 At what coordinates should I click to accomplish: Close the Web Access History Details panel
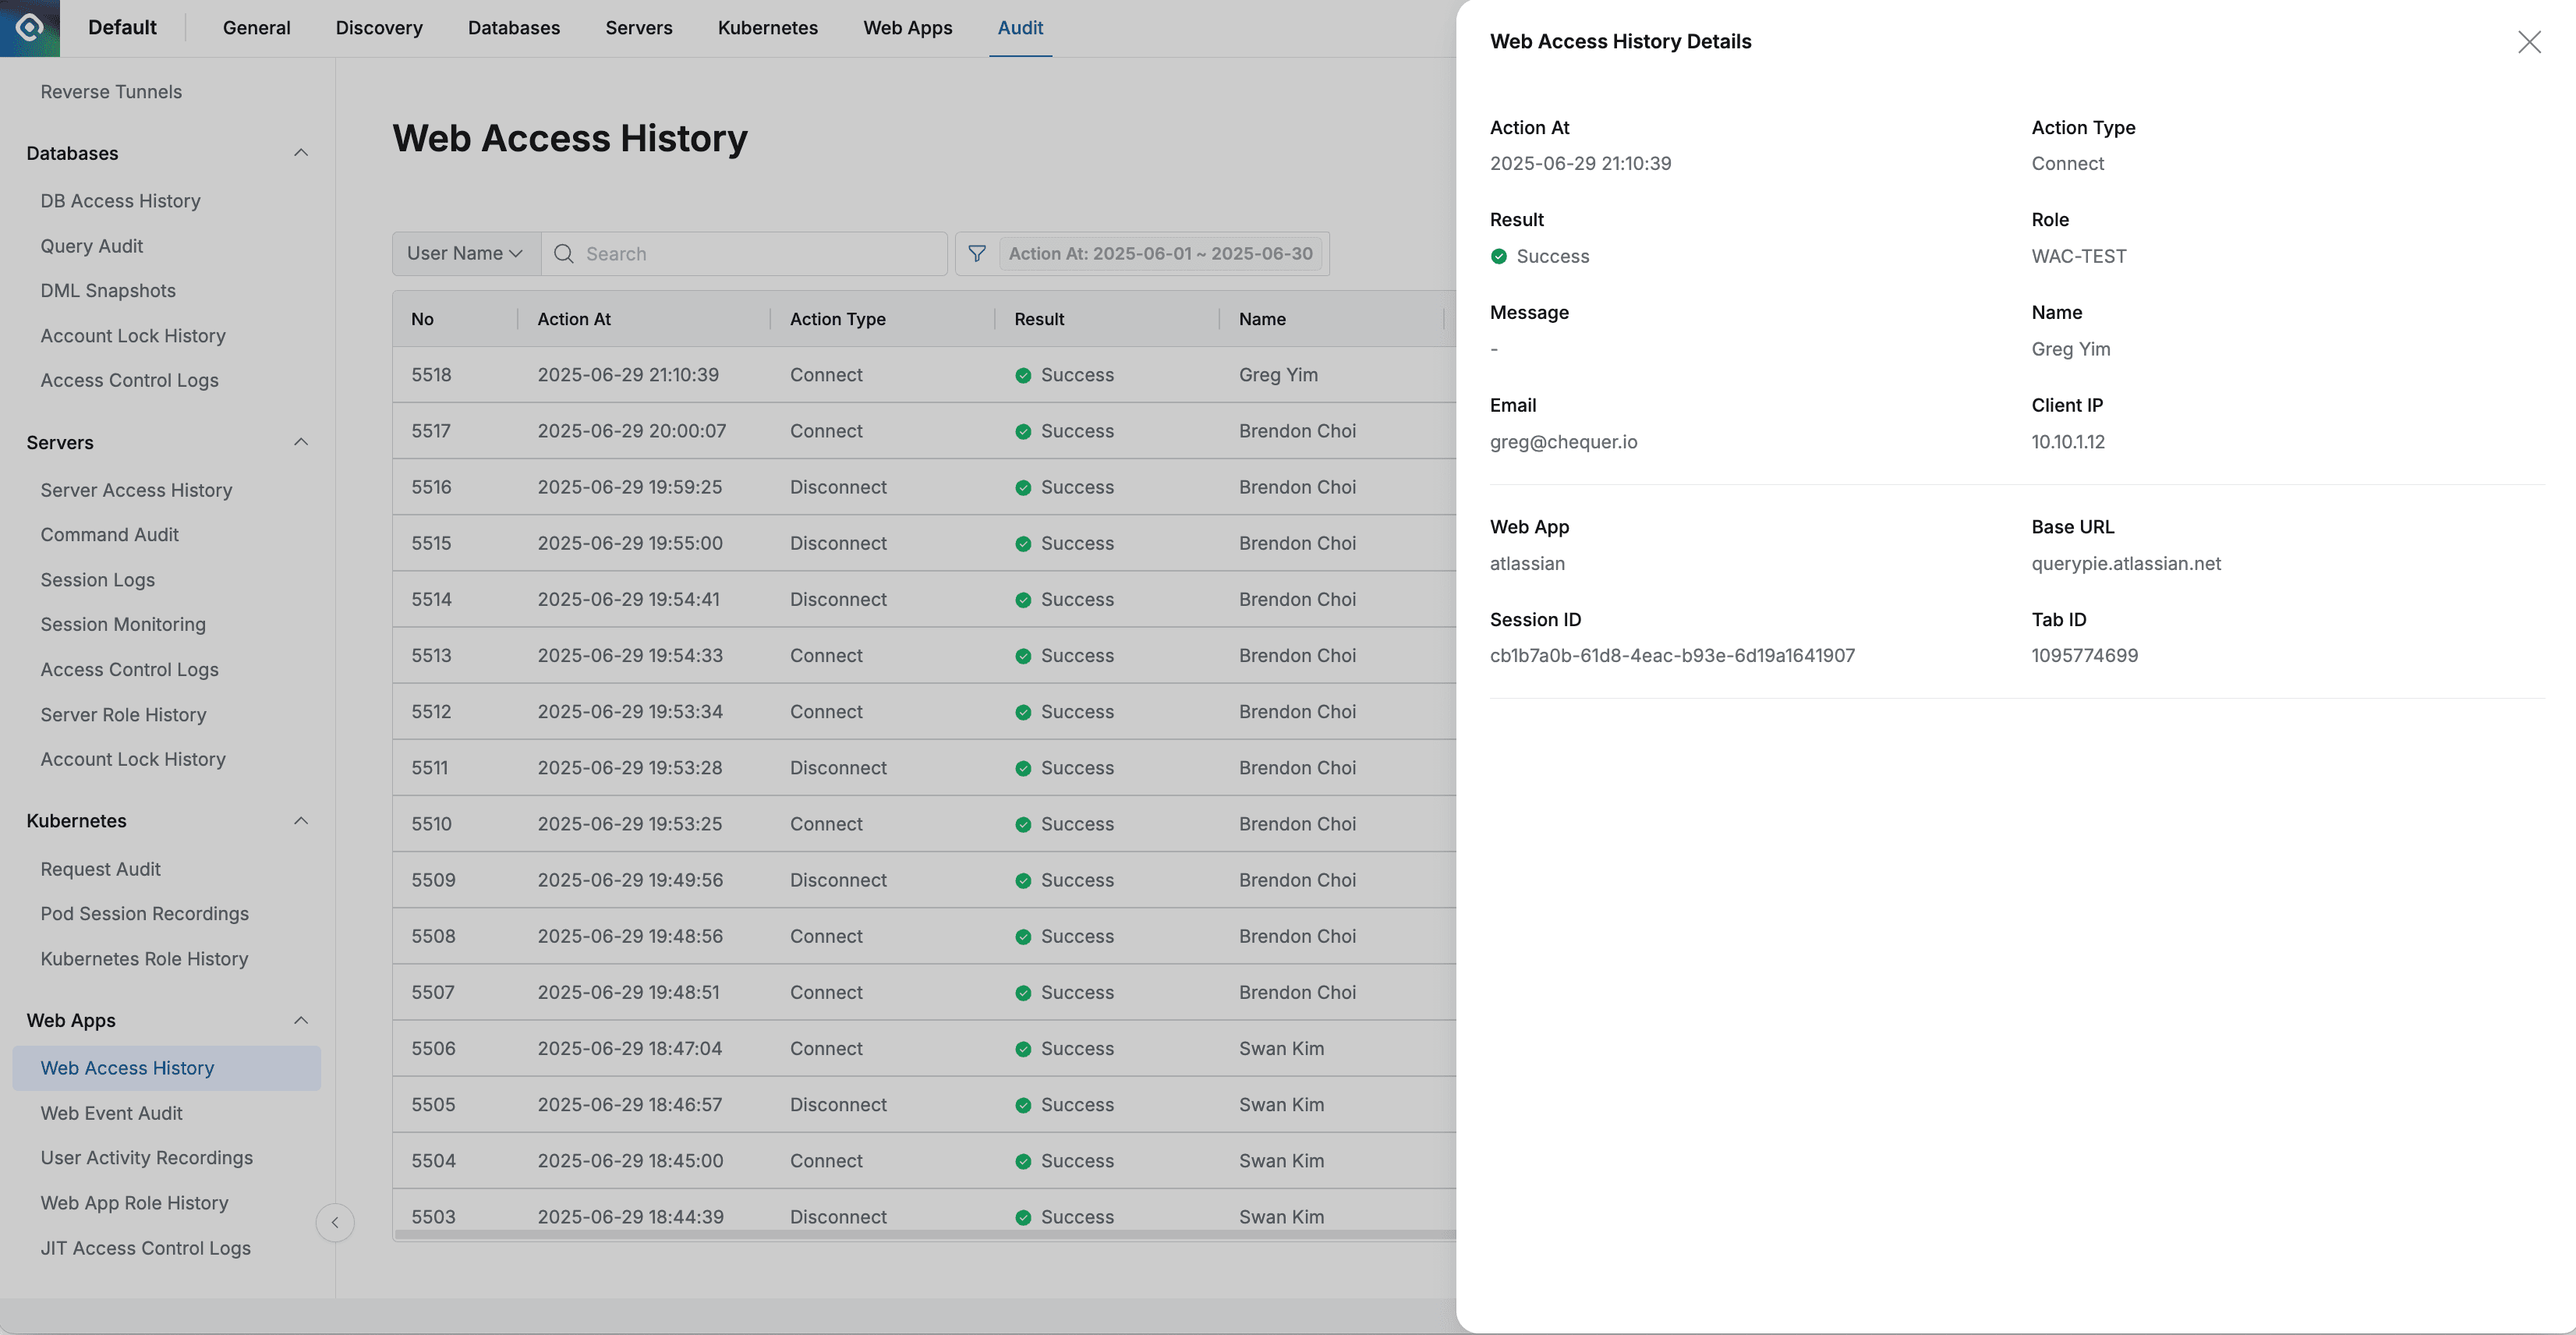(x=2530, y=41)
